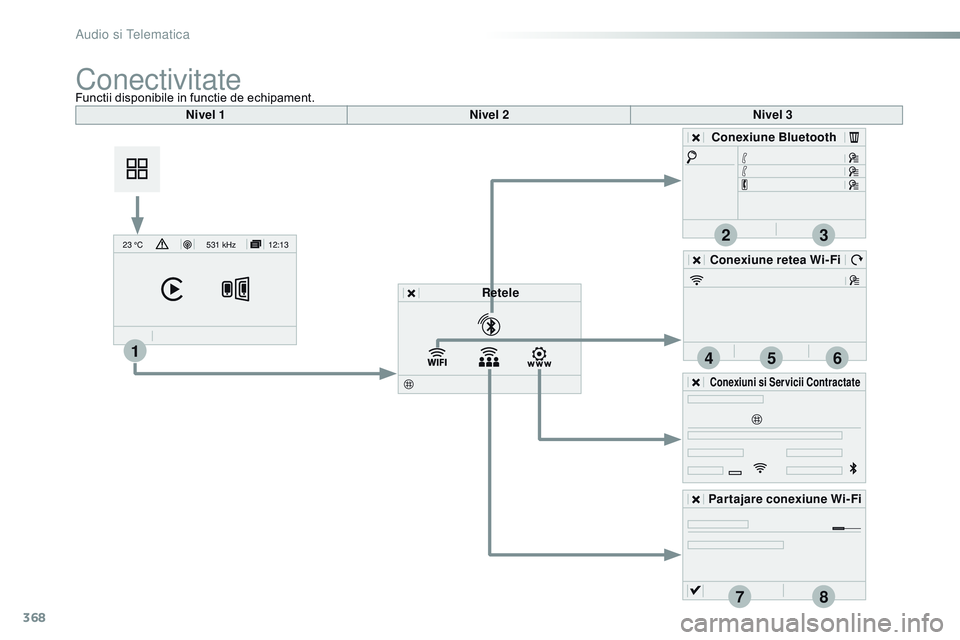This screenshot has height=640, width=960.
Task: Click the Nivel 2 column header
Action: (x=489, y=115)
